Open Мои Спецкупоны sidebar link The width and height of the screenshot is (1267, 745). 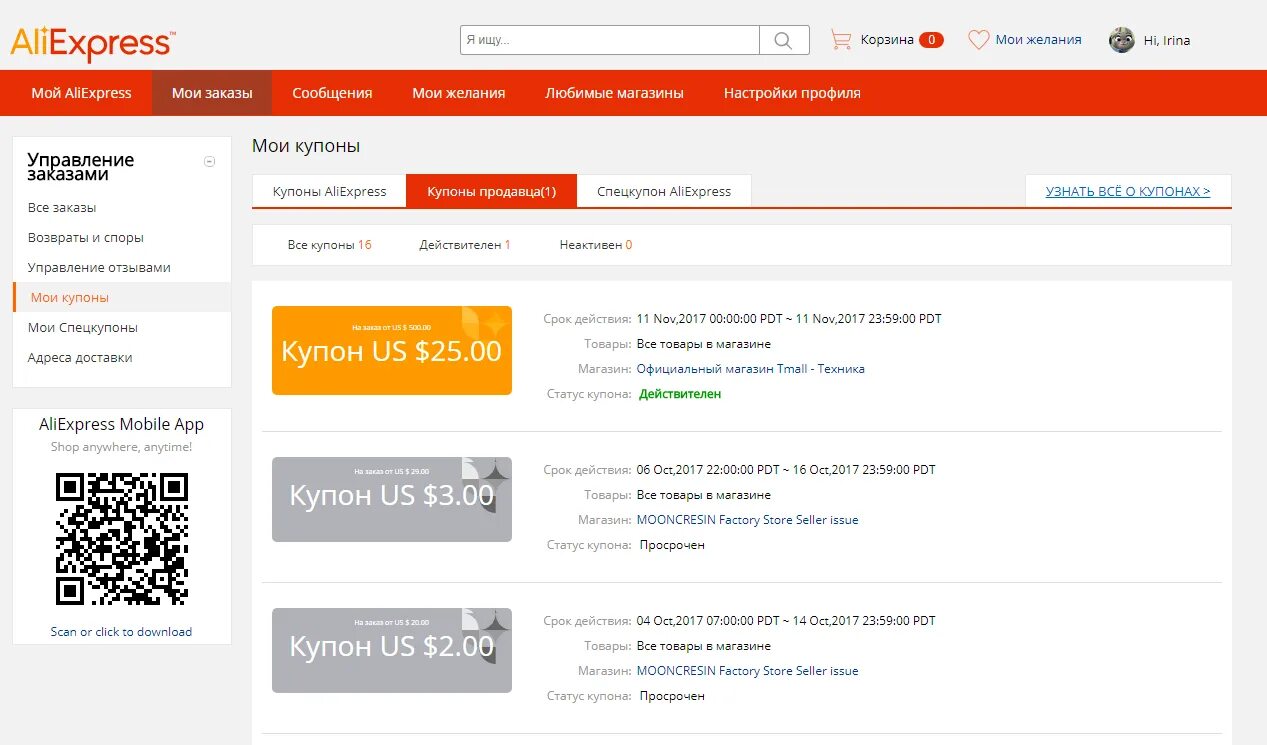tap(83, 328)
